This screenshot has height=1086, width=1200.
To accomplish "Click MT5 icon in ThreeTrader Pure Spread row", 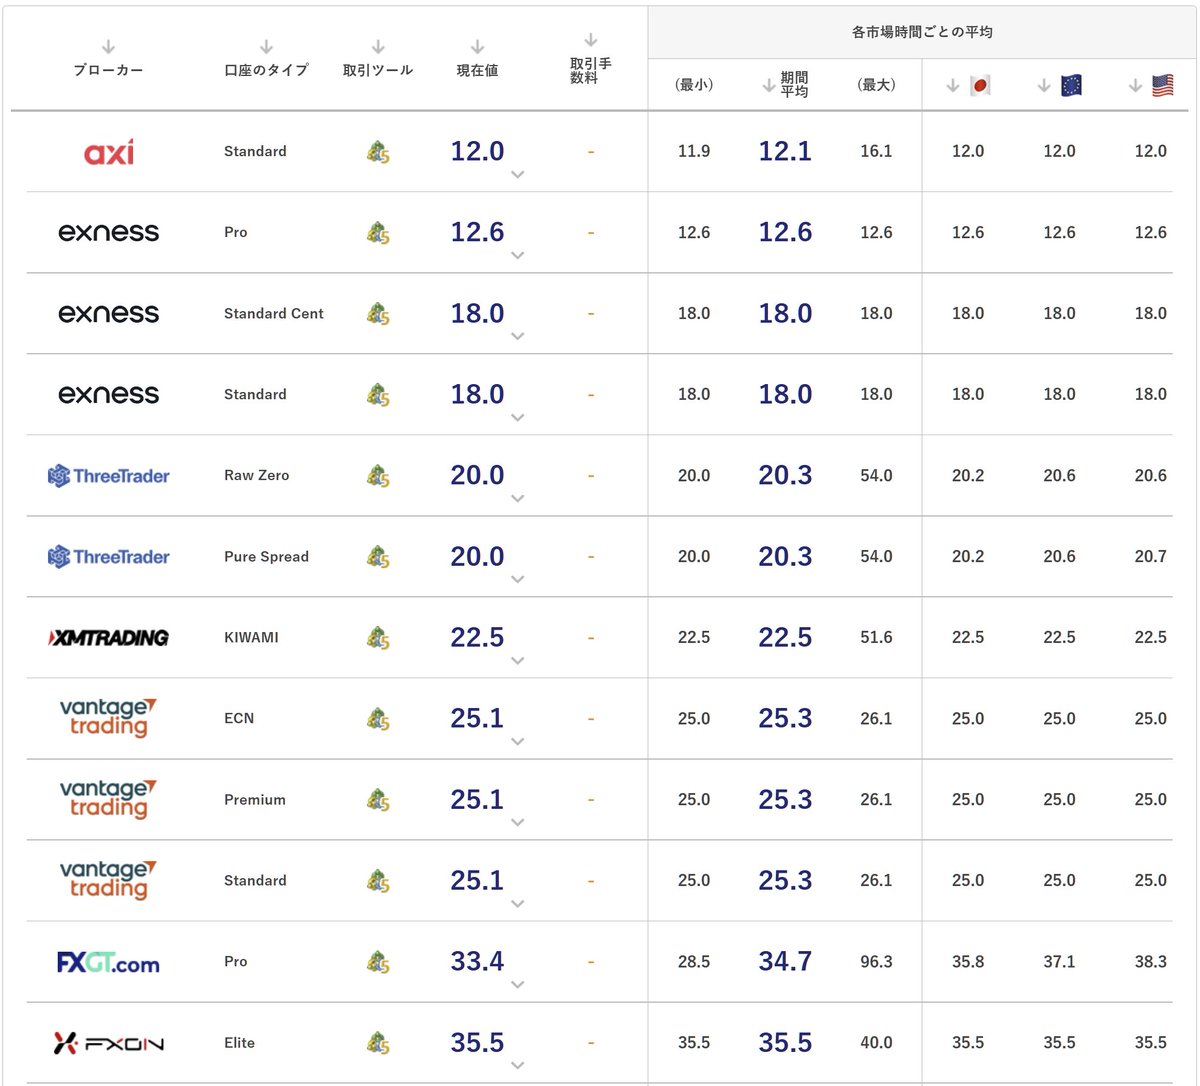I will [378, 556].
